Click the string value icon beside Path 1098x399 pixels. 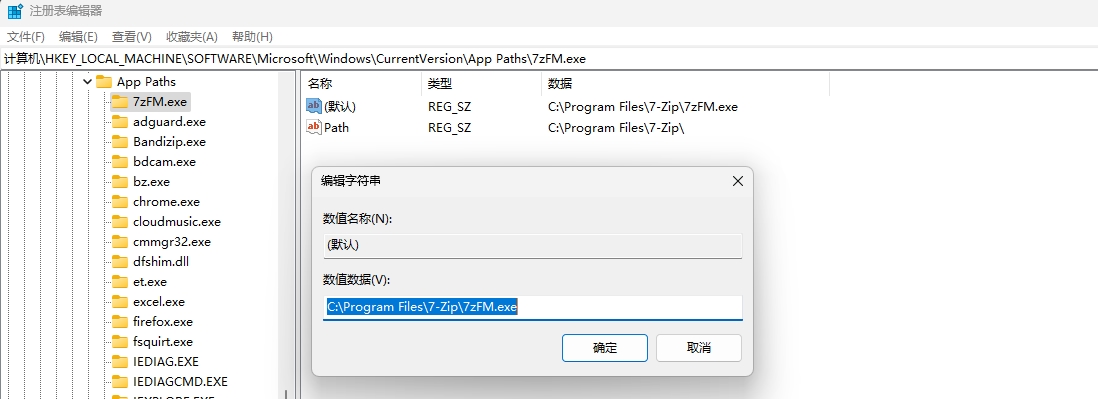pyautogui.click(x=314, y=127)
